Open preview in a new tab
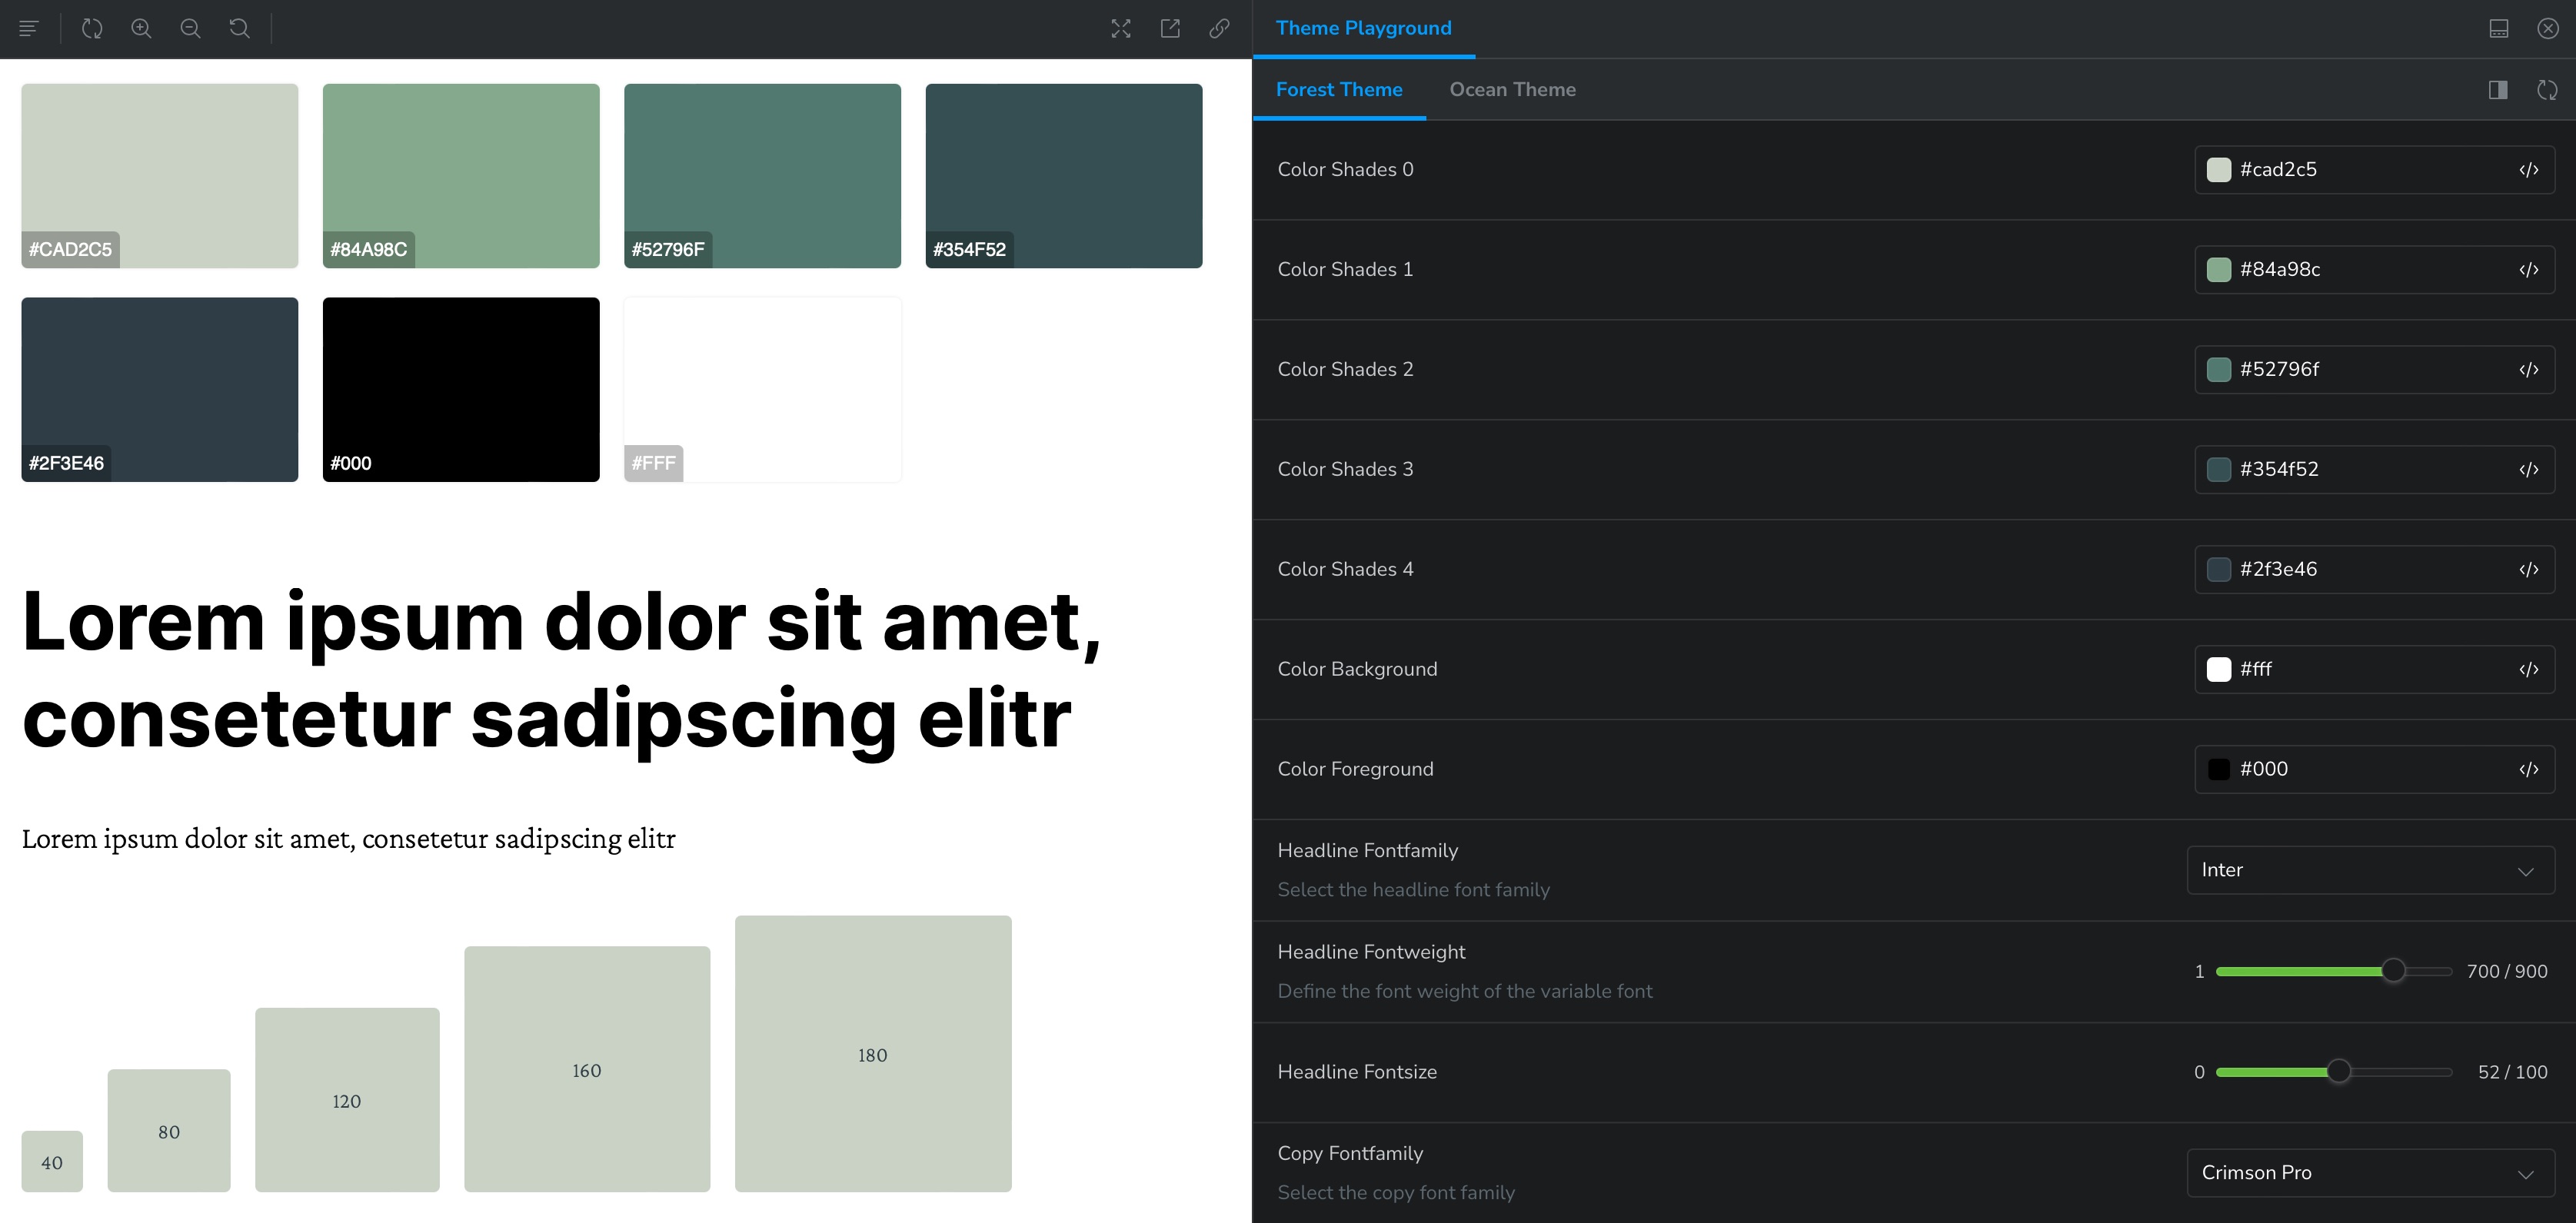This screenshot has width=2576, height=1223. point(1170,29)
